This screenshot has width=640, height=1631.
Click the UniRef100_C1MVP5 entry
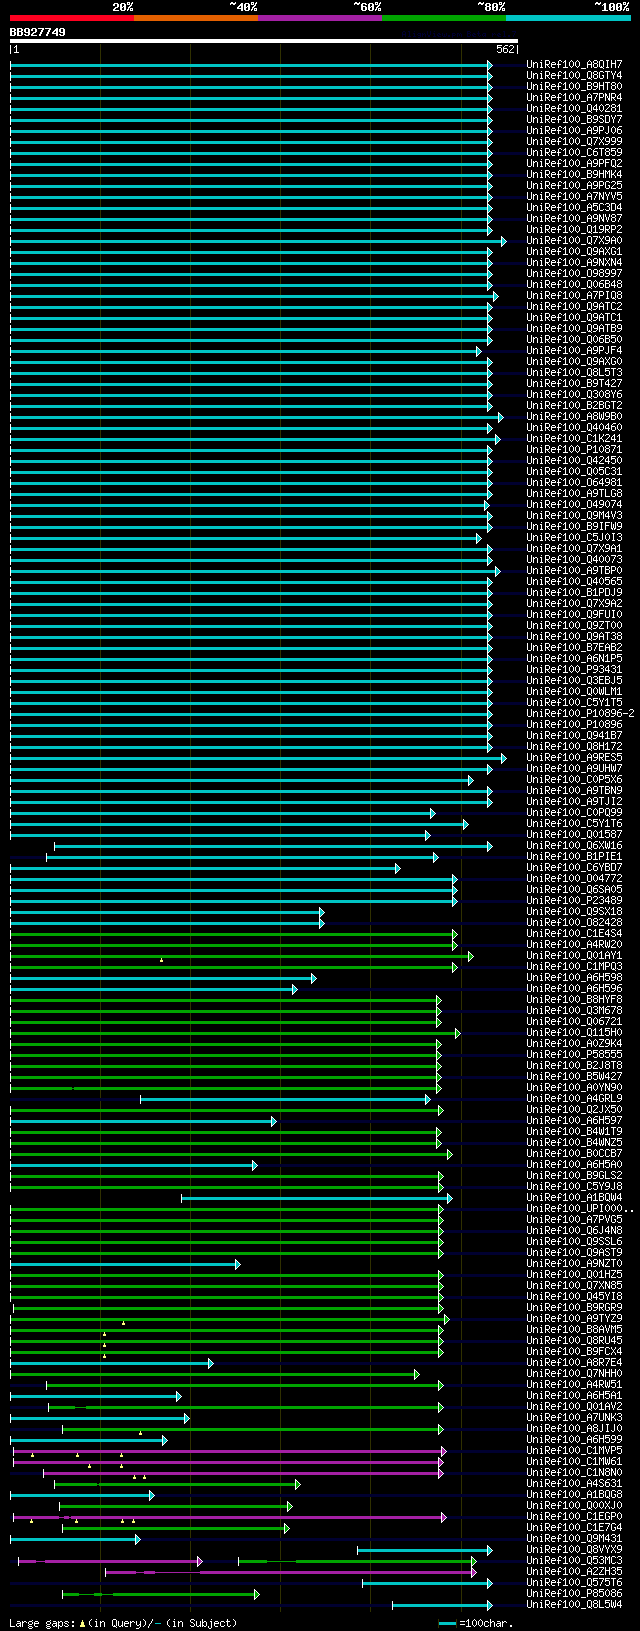(574, 1451)
